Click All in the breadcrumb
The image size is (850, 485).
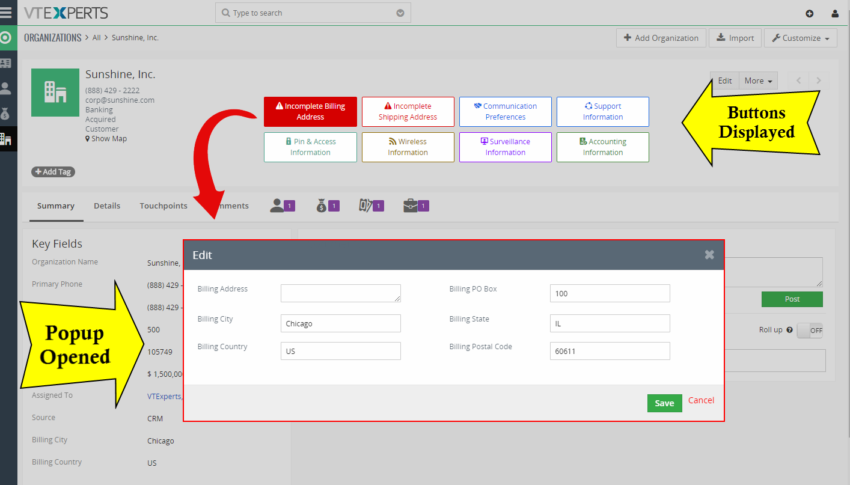pos(96,38)
